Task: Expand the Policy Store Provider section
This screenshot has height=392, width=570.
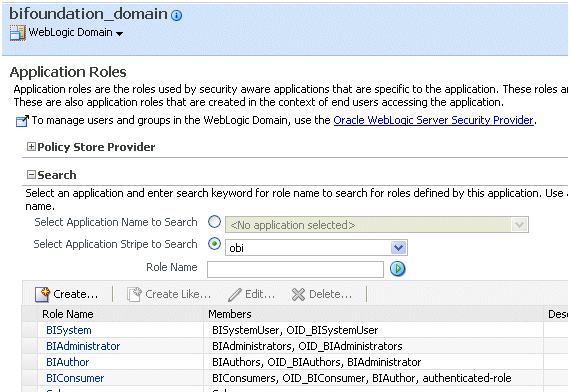Action: (x=31, y=147)
